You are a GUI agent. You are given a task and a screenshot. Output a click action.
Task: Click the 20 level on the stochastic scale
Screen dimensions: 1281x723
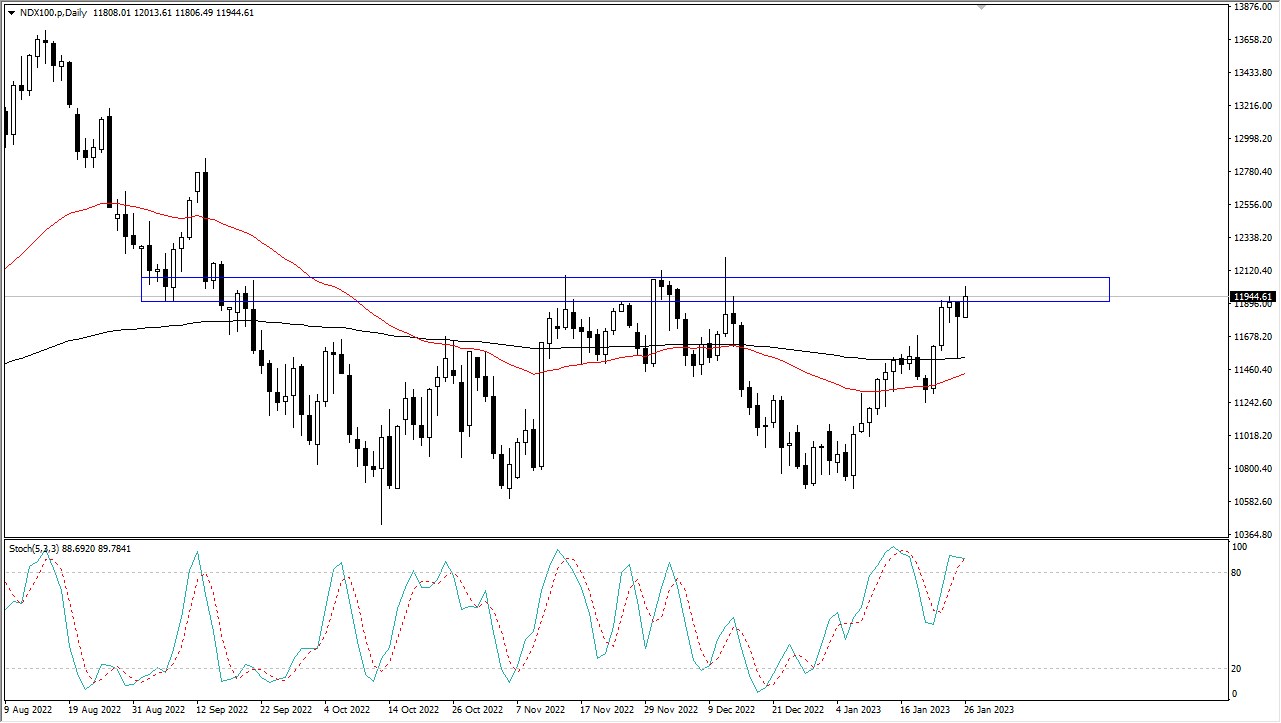[1237, 669]
